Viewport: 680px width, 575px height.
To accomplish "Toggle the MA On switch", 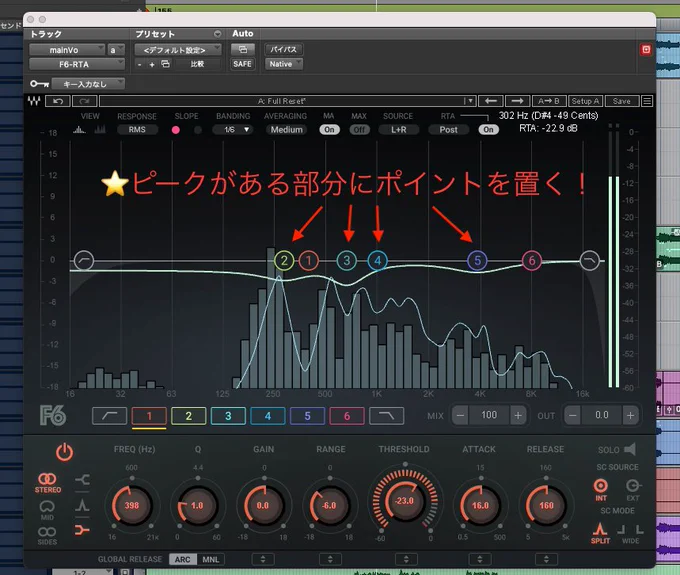I will [329, 129].
